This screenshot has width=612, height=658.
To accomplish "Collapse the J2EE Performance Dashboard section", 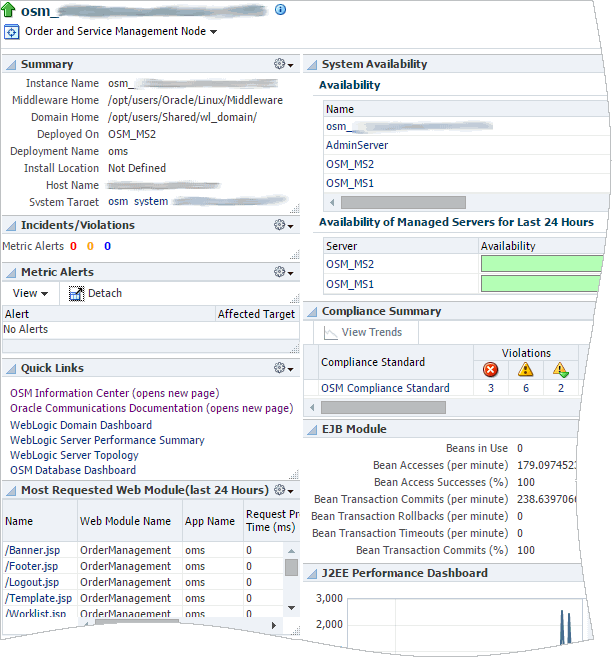I will pyautogui.click(x=312, y=574).
